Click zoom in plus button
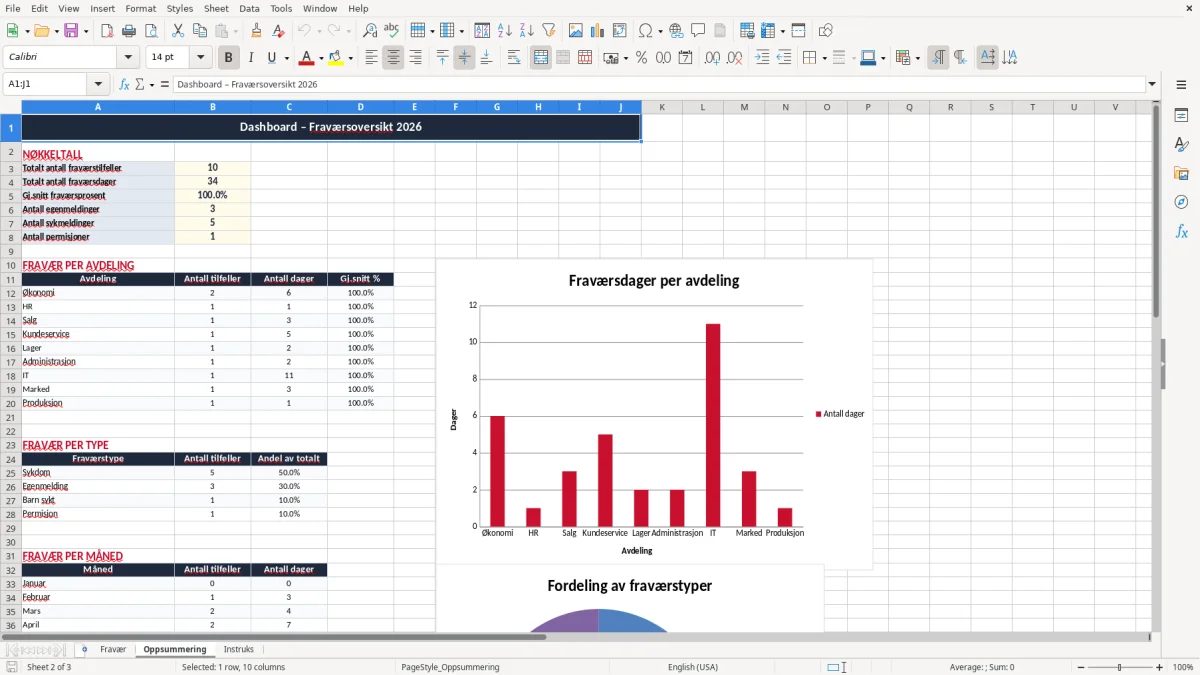 (x=1160, y=667)
